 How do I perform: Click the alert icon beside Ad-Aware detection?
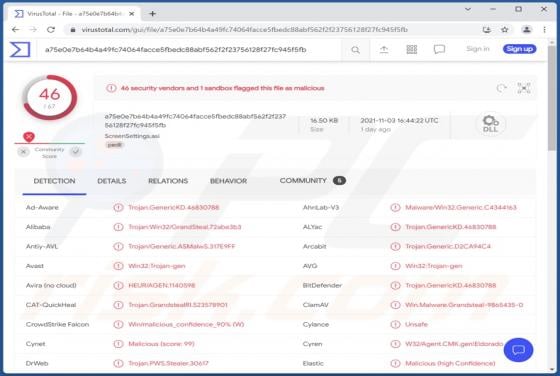tap(118, 207)
